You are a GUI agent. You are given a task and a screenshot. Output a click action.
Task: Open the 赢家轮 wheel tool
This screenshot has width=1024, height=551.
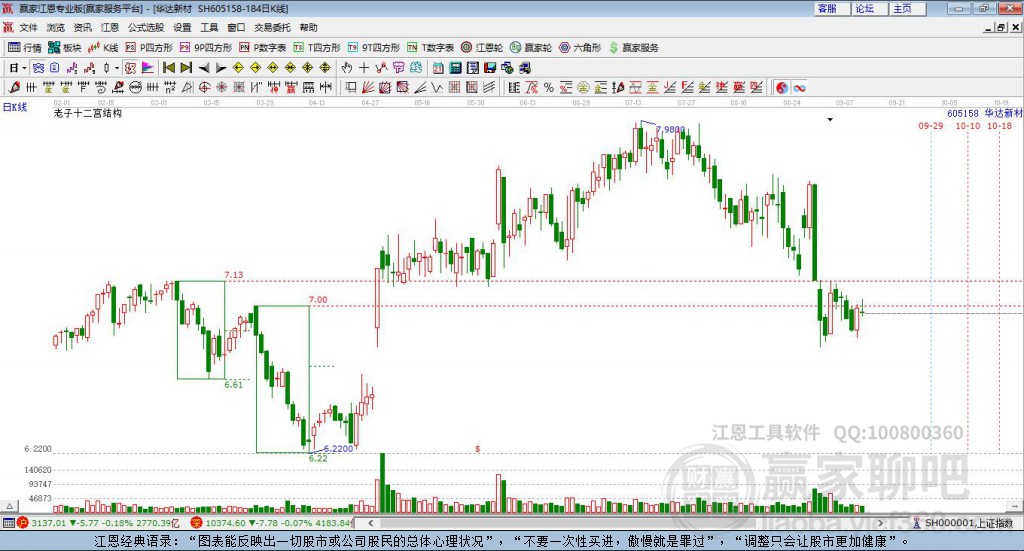pyautogui.click(x=531, y=48)
